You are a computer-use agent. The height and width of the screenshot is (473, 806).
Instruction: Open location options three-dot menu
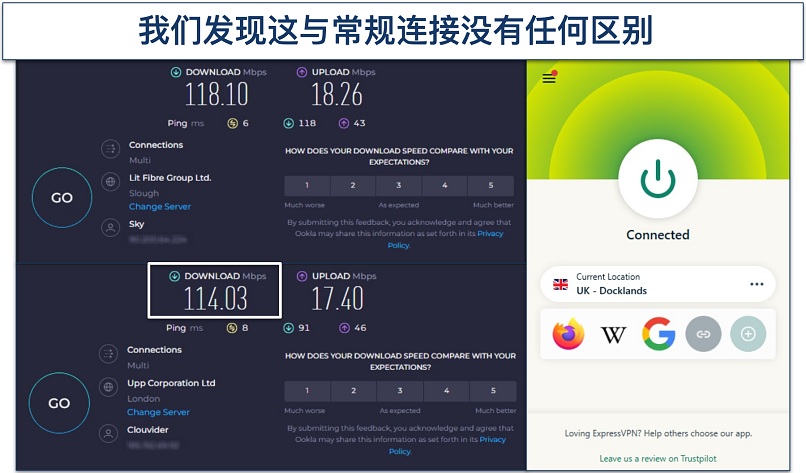756,284
